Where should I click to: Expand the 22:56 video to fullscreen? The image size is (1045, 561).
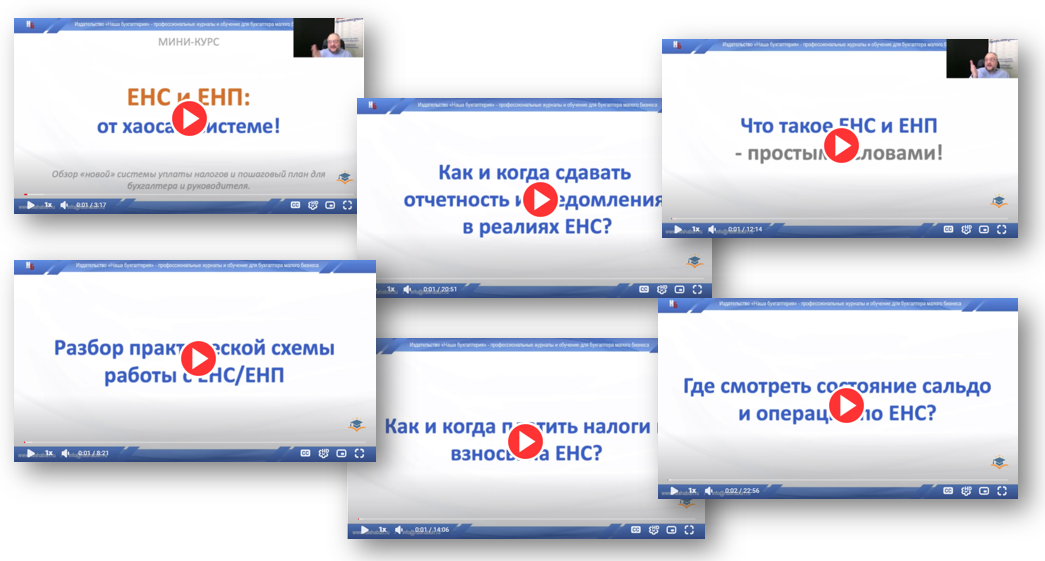pyautogui.click(x=1000, y=491)
